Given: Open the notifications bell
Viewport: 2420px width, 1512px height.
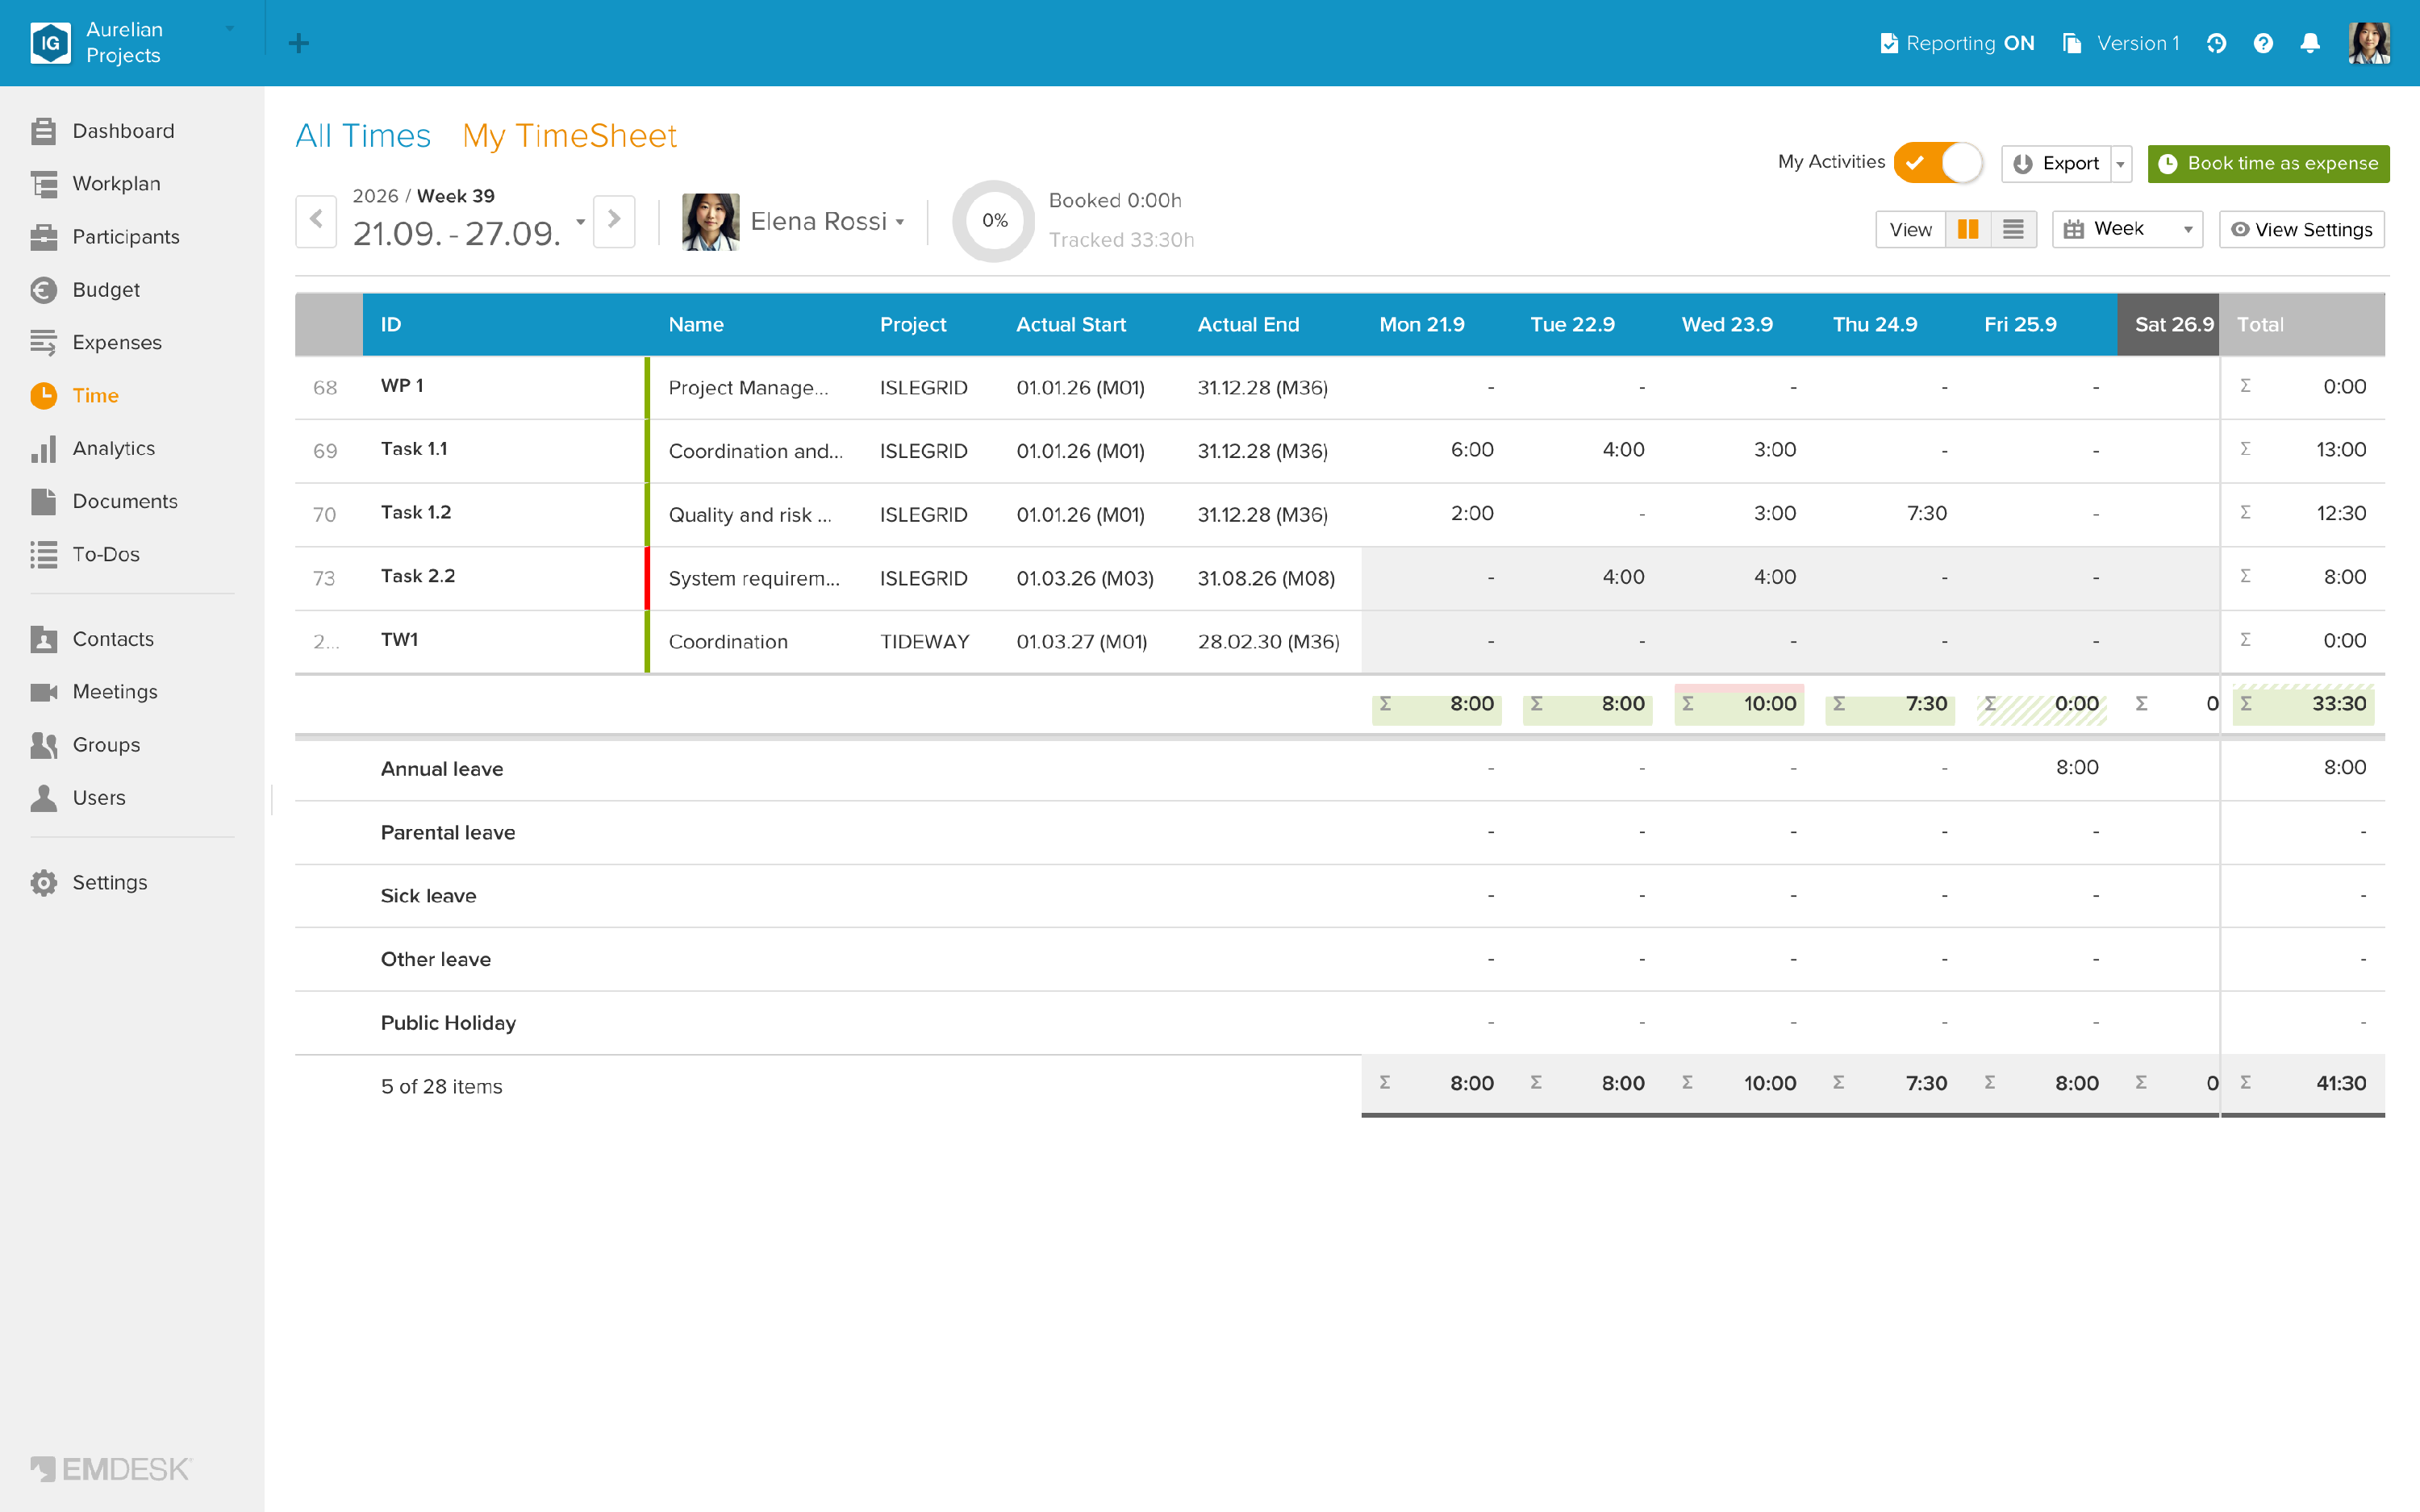Looking at the screenshot, I should coord(2310,43).
